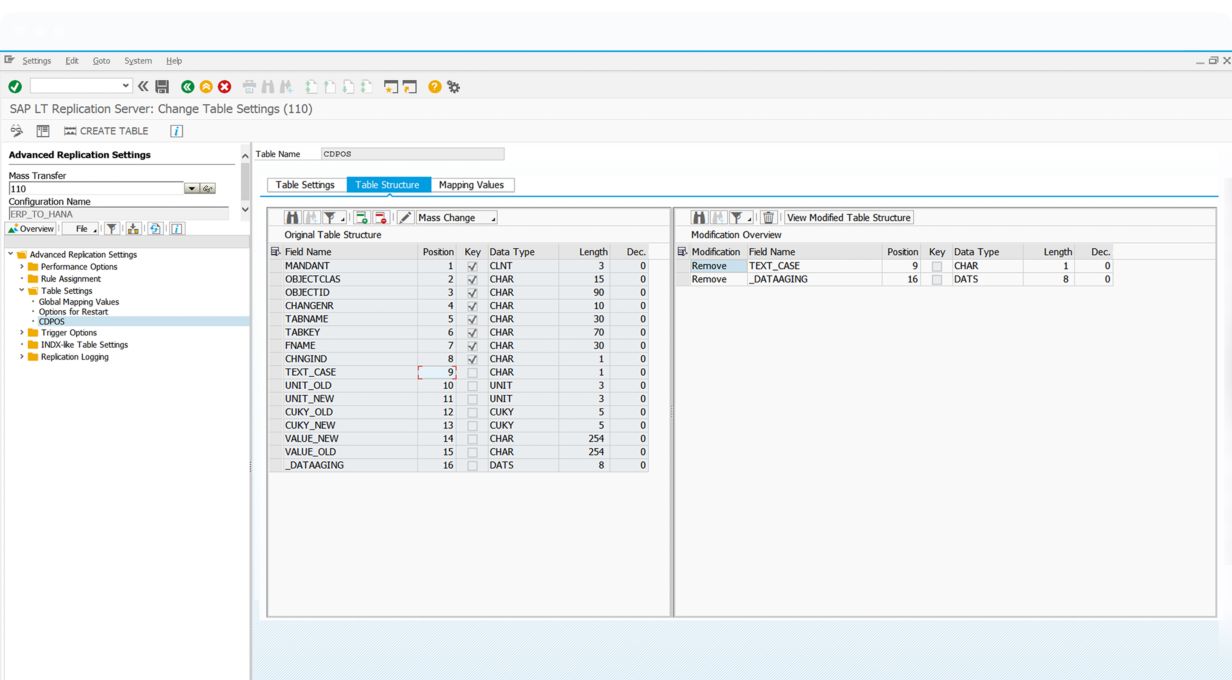Expand the Performance Options tree node

[22, 267]
